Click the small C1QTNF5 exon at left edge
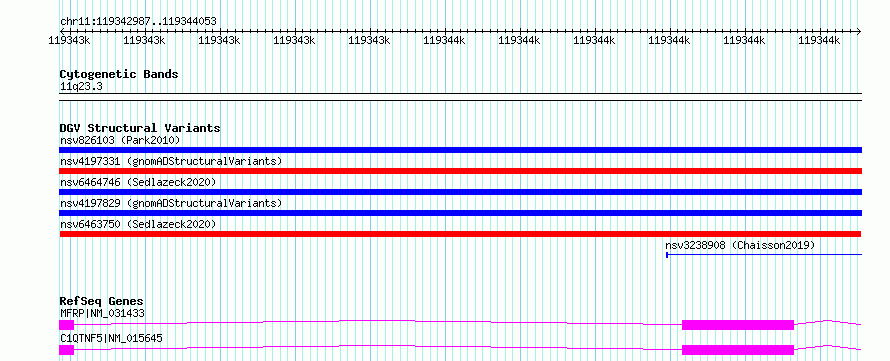 click(x=66, y=350)
